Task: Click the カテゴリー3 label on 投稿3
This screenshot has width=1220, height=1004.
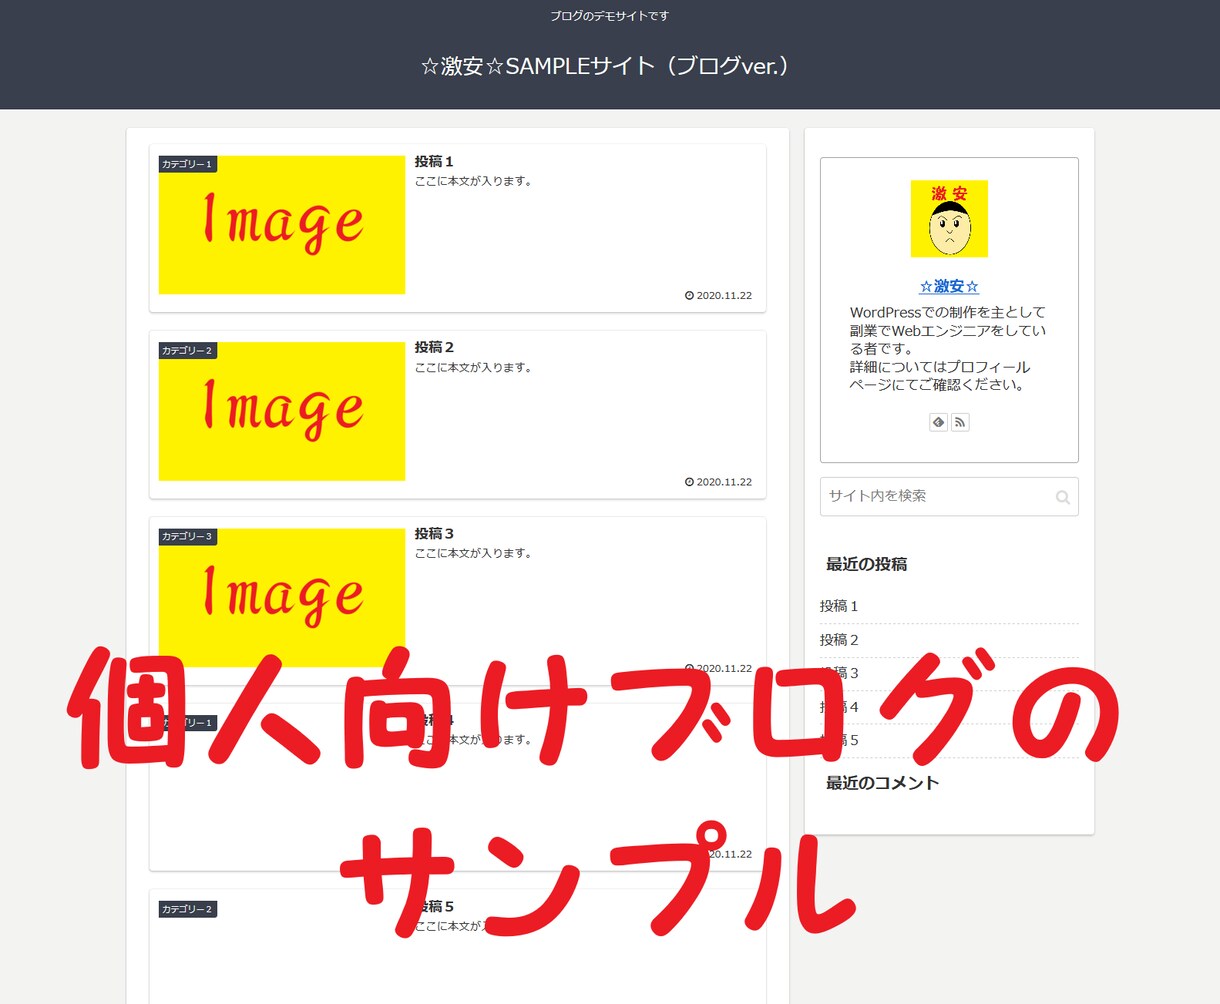Action: tap(187, 537)
